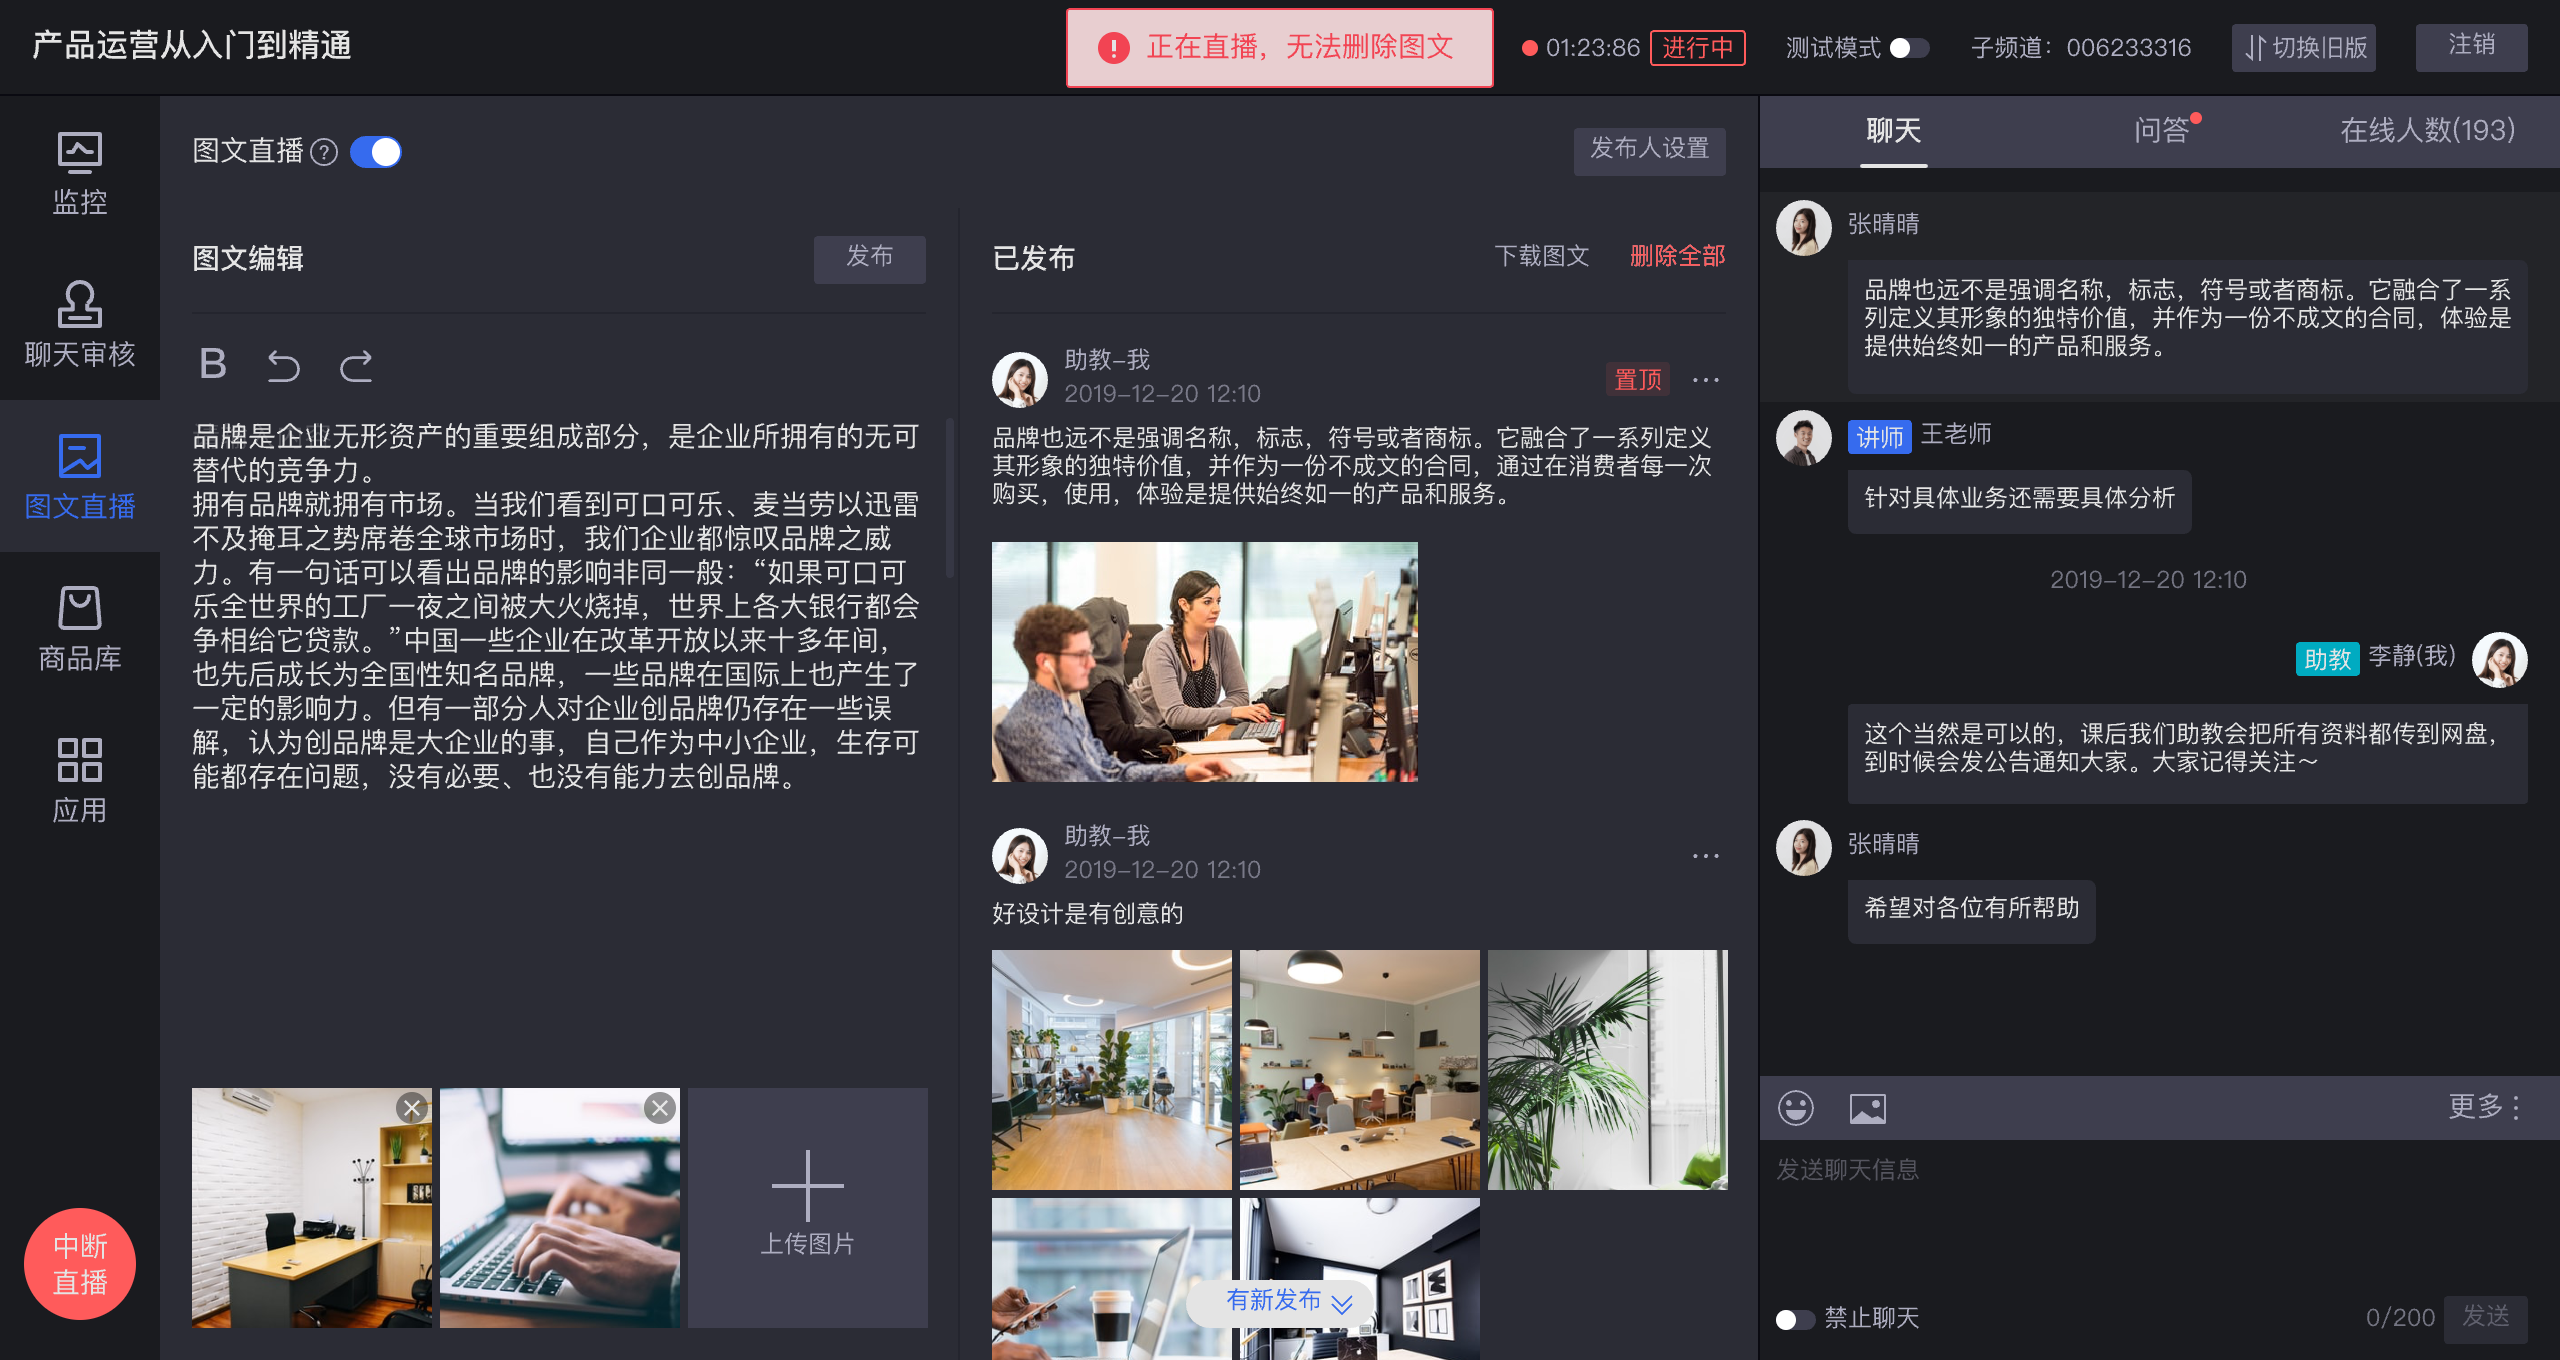The height and width of the screenshot is (1360, 2560).
Task: Toggle 测试模式 switch
Action: point(1909,48)
